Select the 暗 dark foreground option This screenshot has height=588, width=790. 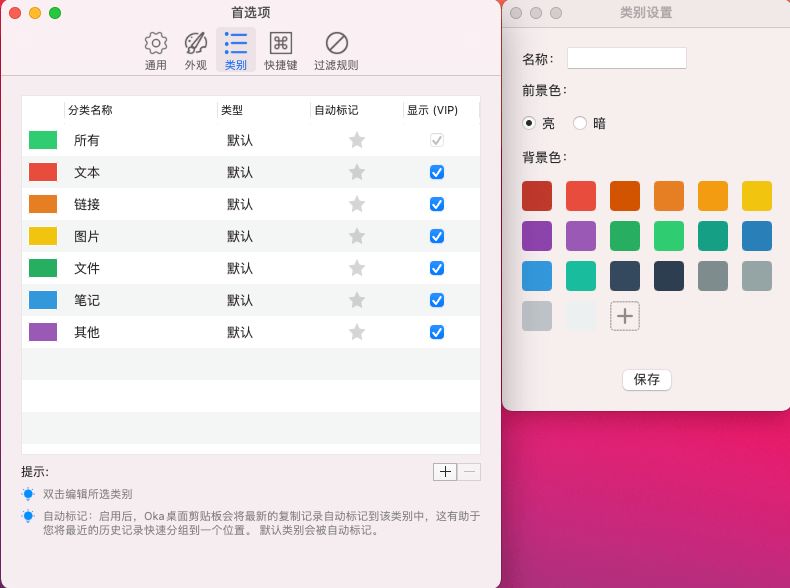[x=580, y=123]
